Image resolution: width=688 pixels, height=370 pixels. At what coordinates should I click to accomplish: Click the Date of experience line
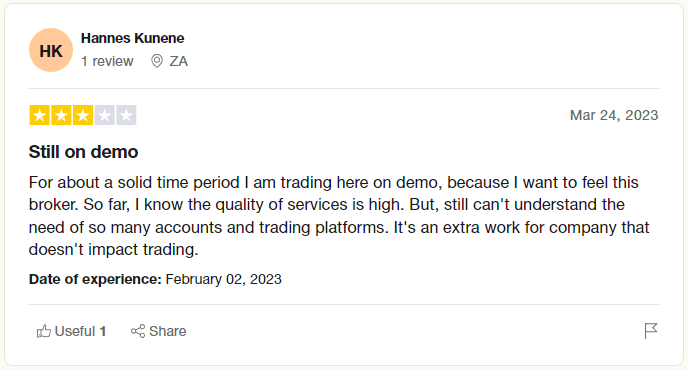155,279
